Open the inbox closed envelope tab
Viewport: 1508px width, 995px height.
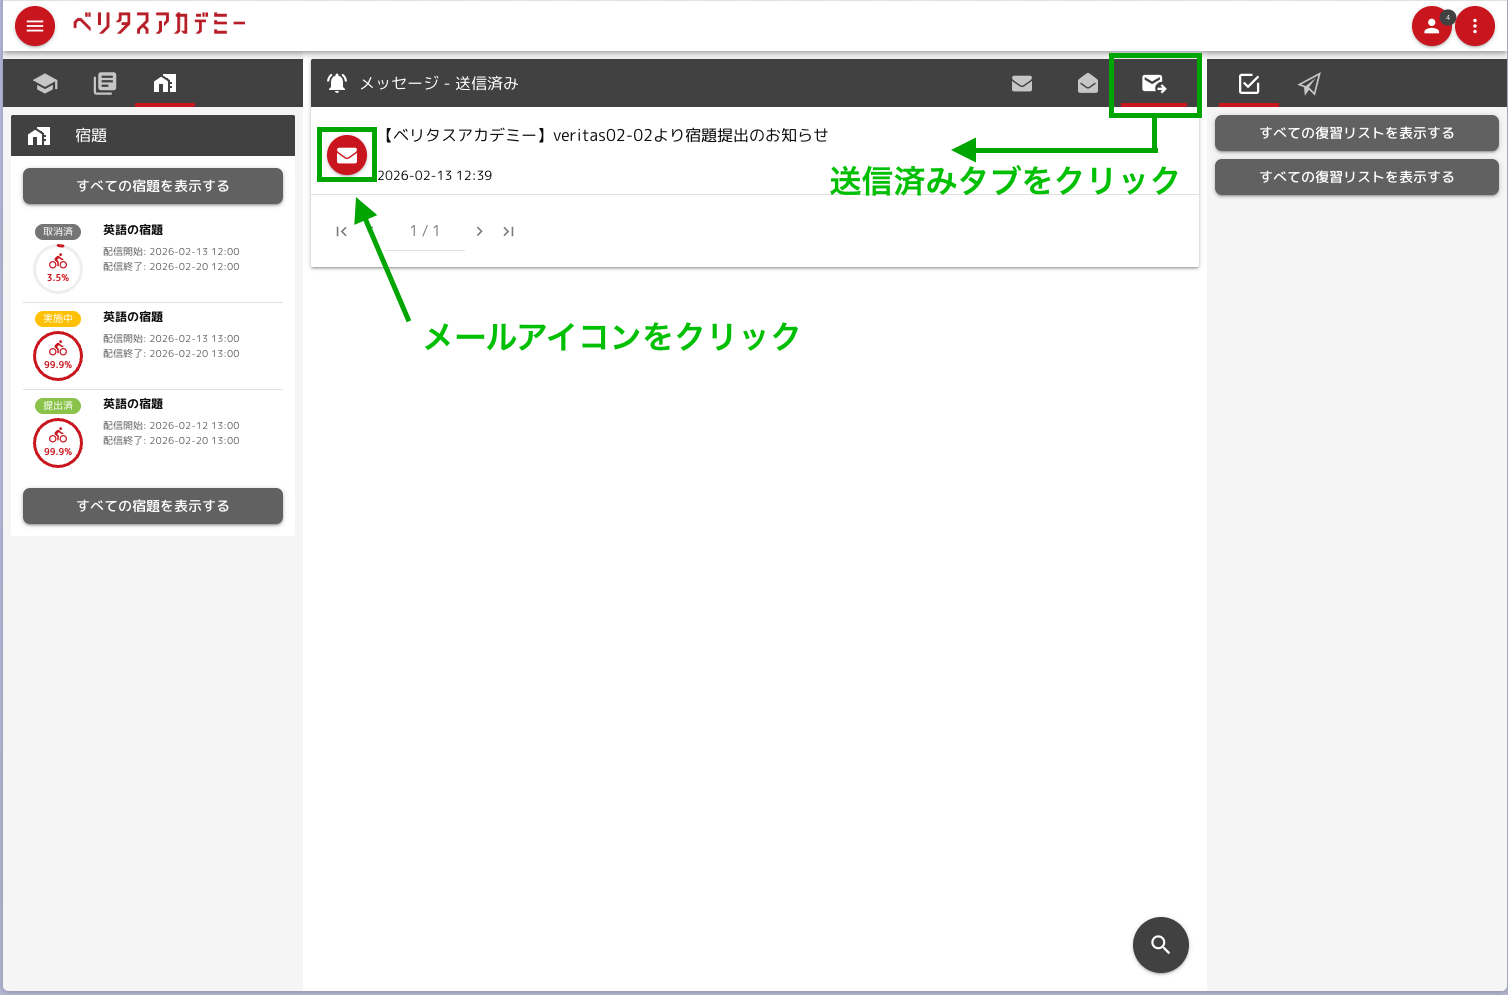tap(1022, 83)
